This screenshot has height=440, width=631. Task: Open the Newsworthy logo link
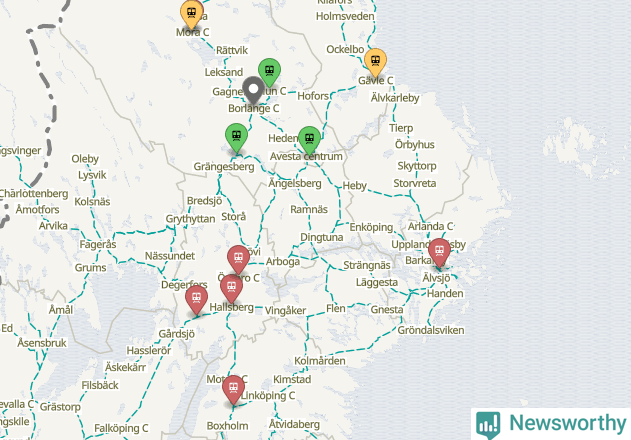[551, 423]
